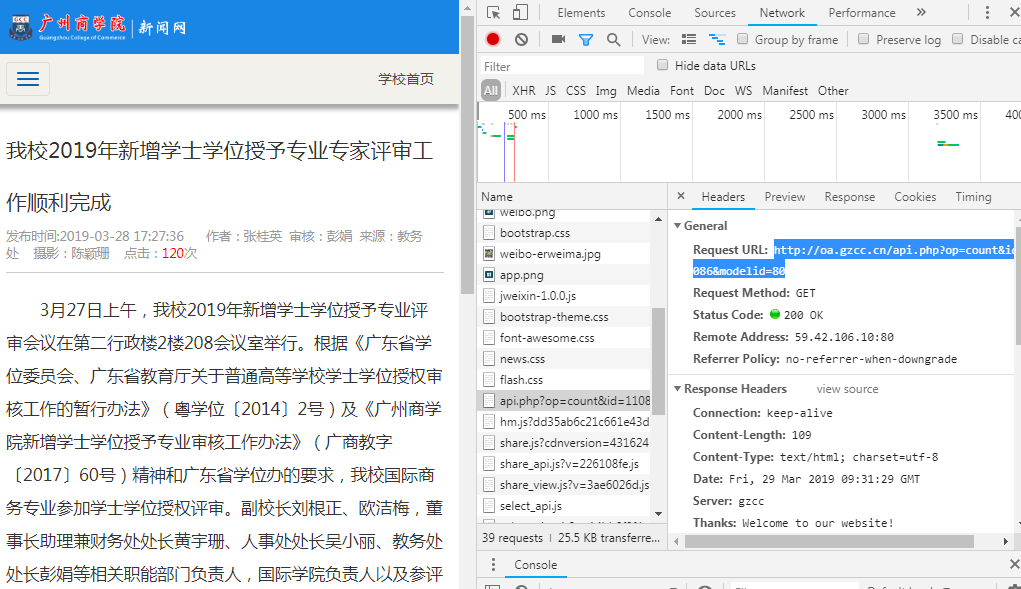Filter requests by Other
1021x589 pixels.
pos(833,90)
